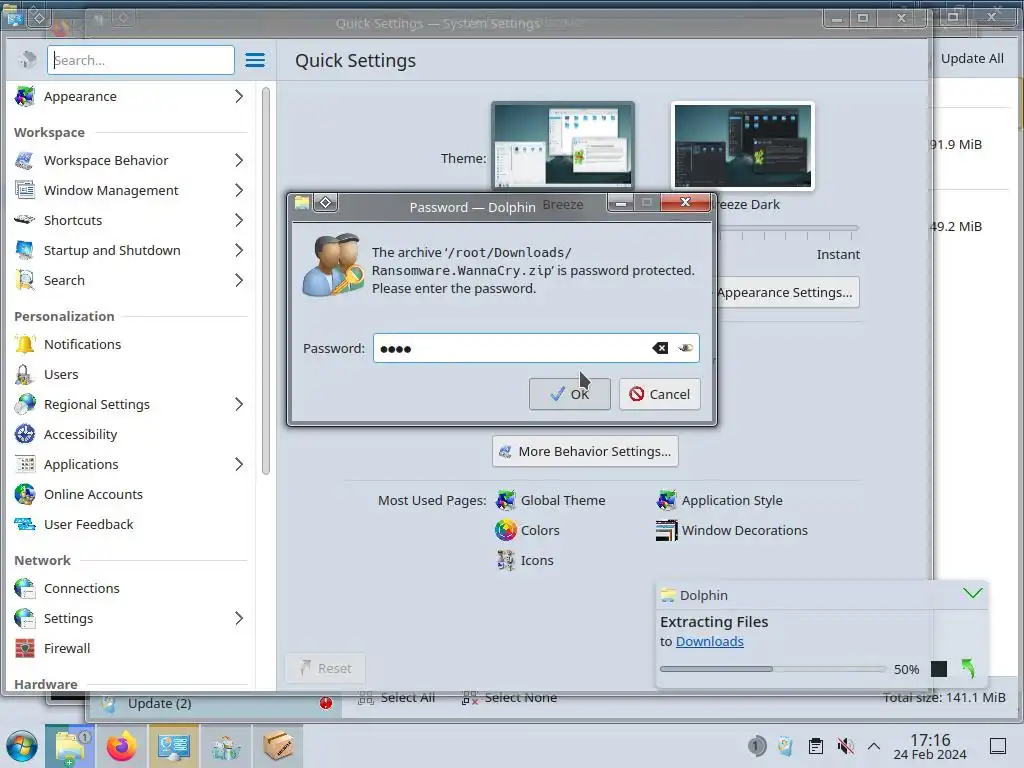Open Global Theme from Most Used Pages
Screen dimensions: 1024x768
[551, 501]
